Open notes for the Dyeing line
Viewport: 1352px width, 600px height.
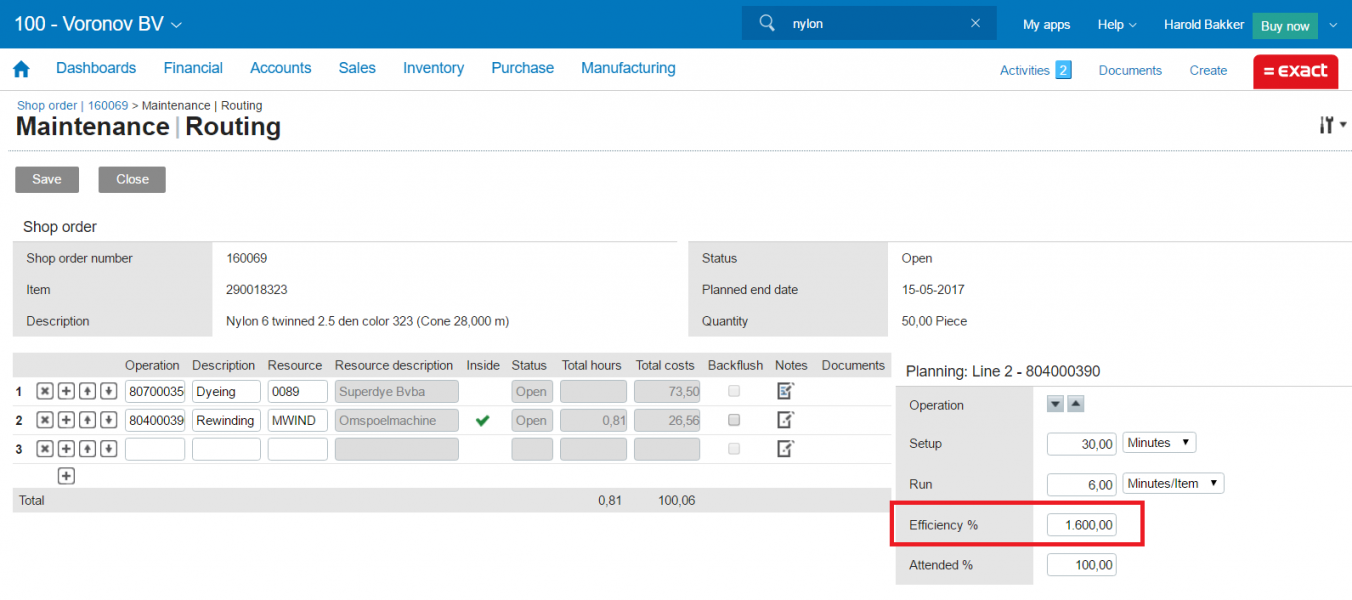coord(785,391)
